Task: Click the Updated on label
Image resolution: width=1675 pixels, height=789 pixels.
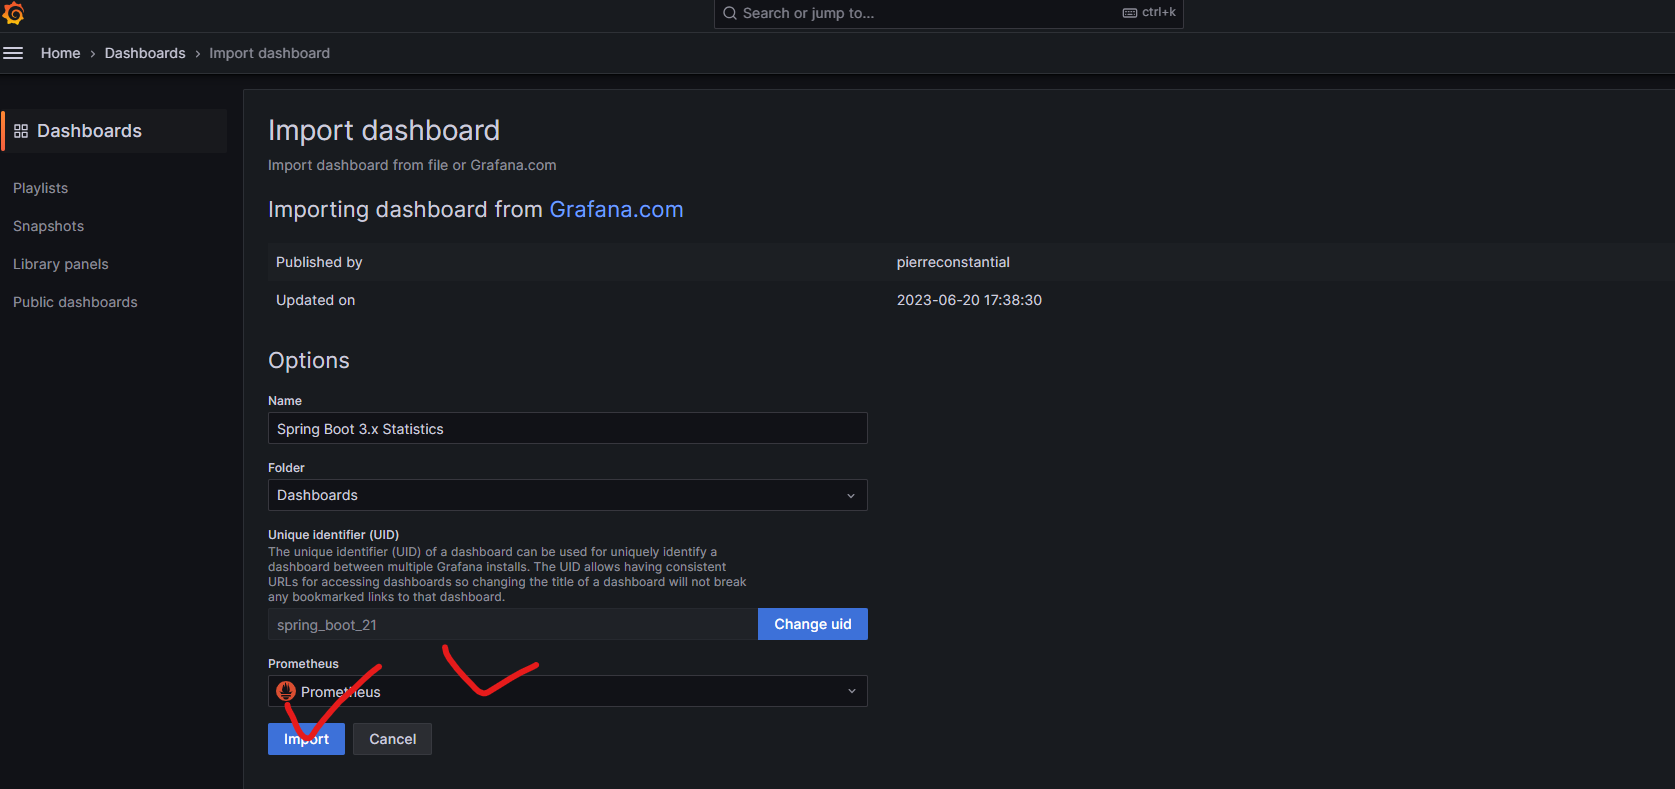Action: [315, 300]
